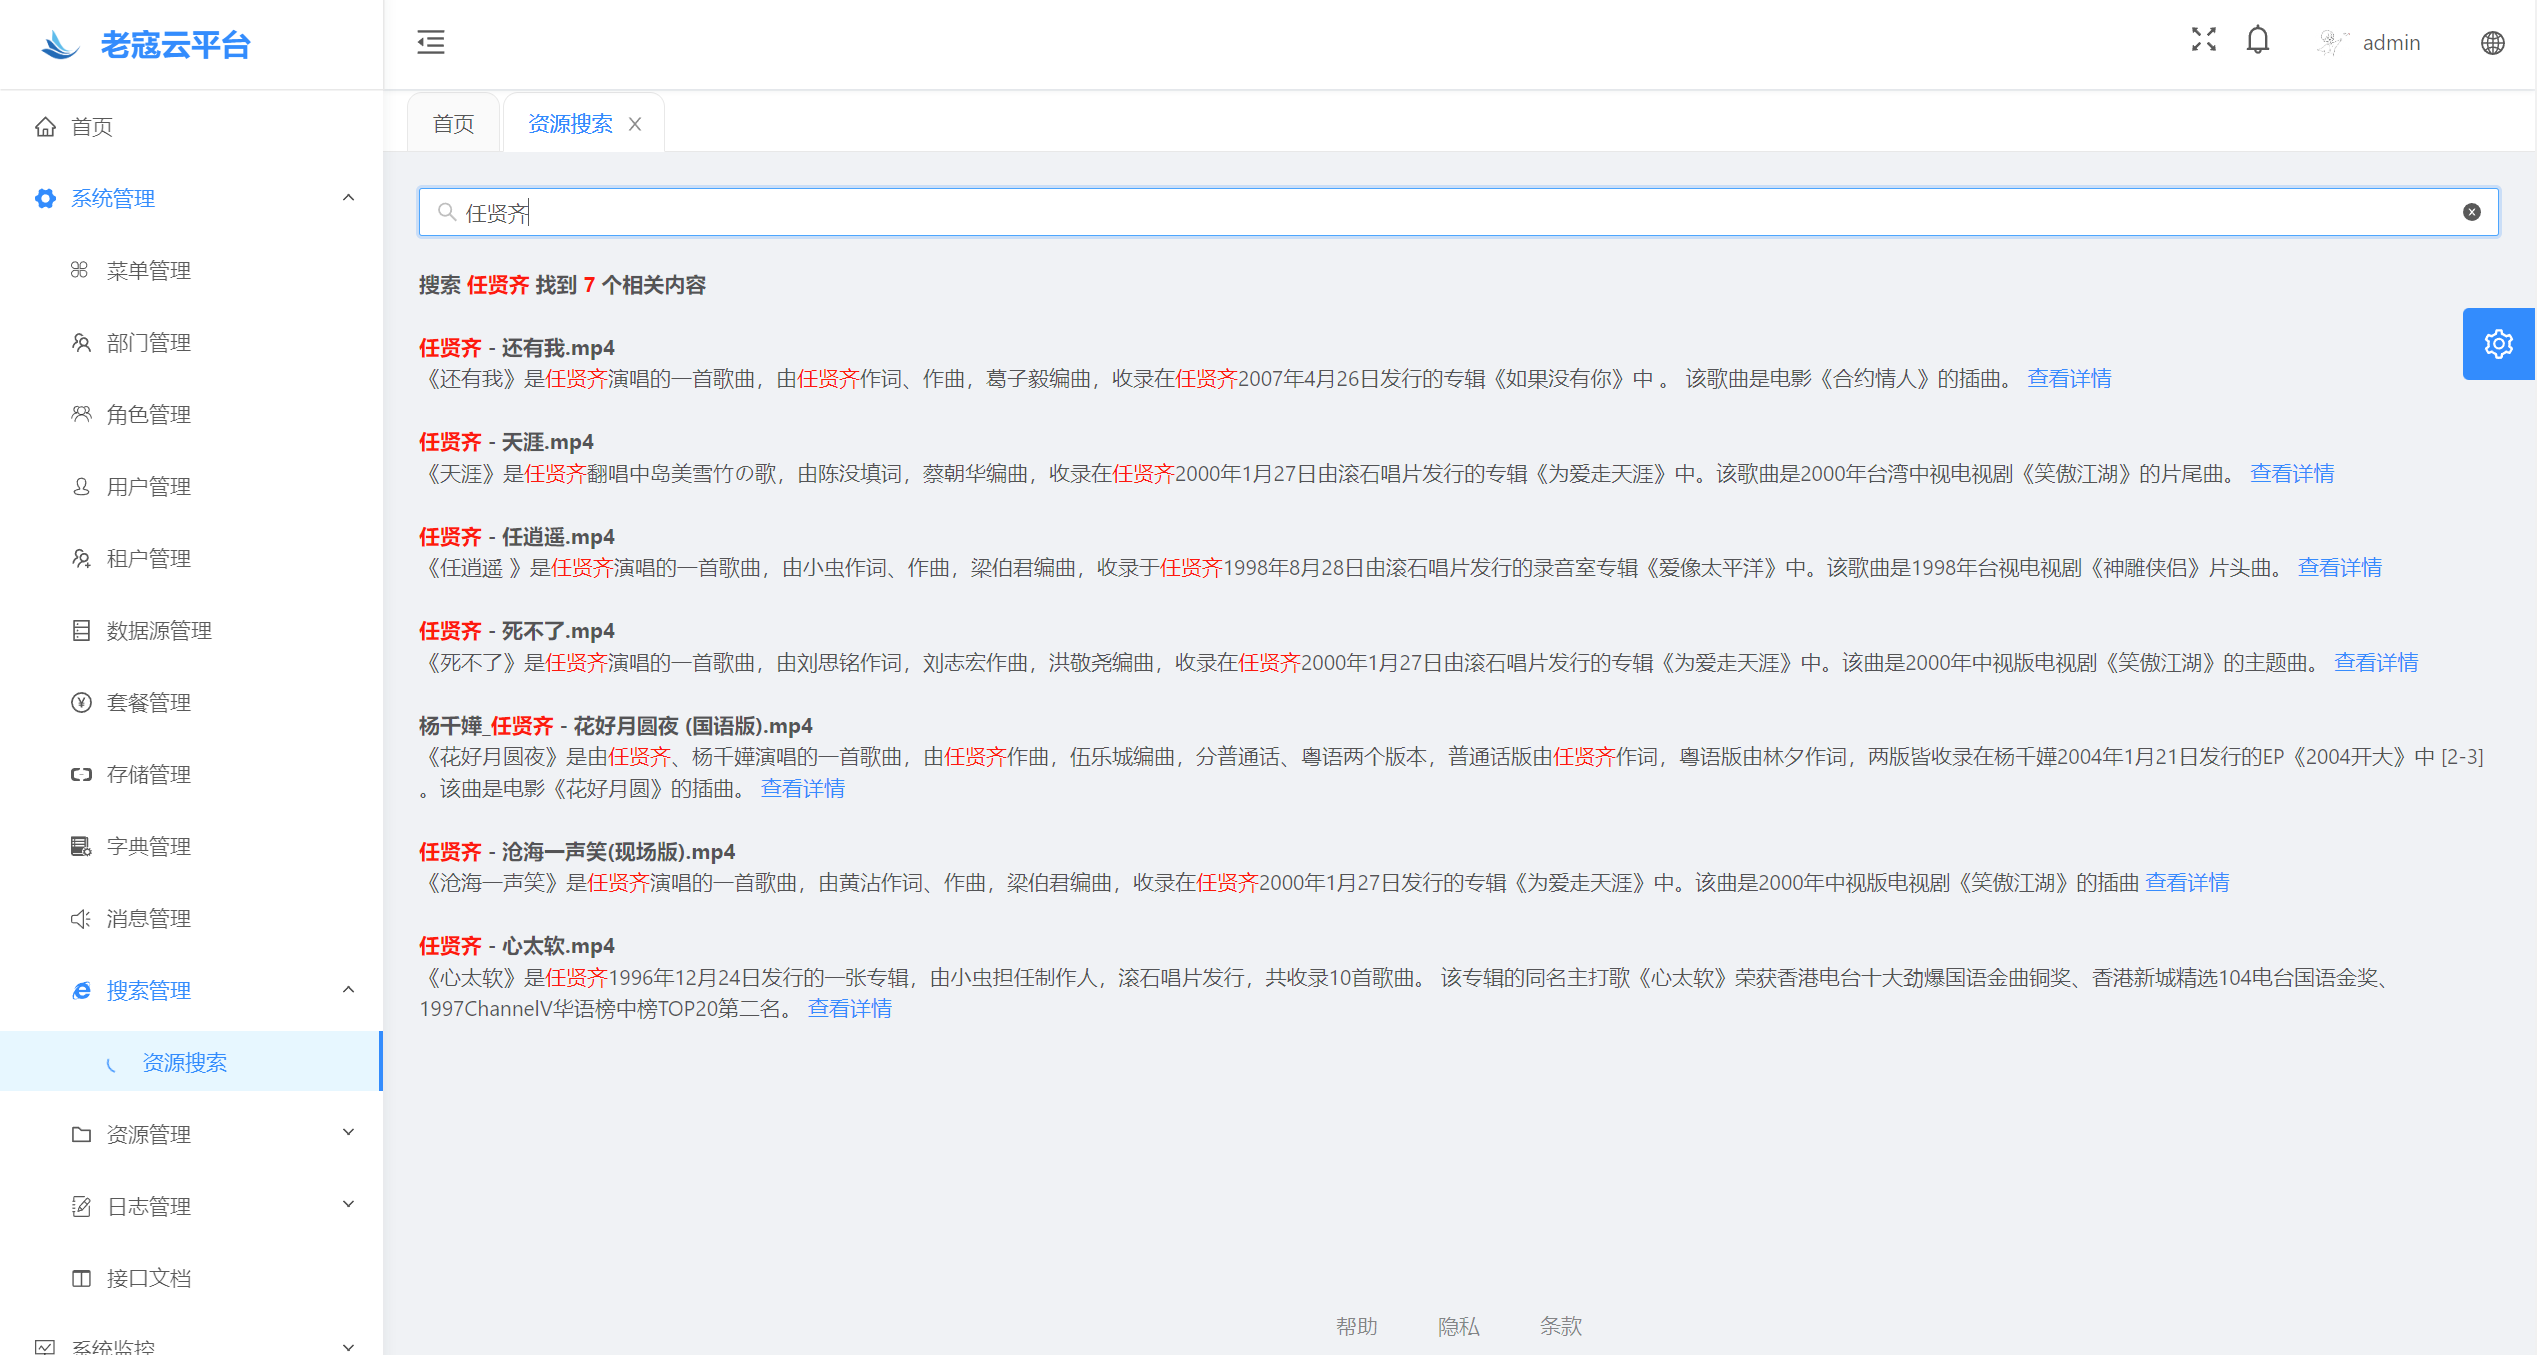Click into the 任贤齐 search field
This screenshot has width=2537, height=1355.
point(1400,212)
